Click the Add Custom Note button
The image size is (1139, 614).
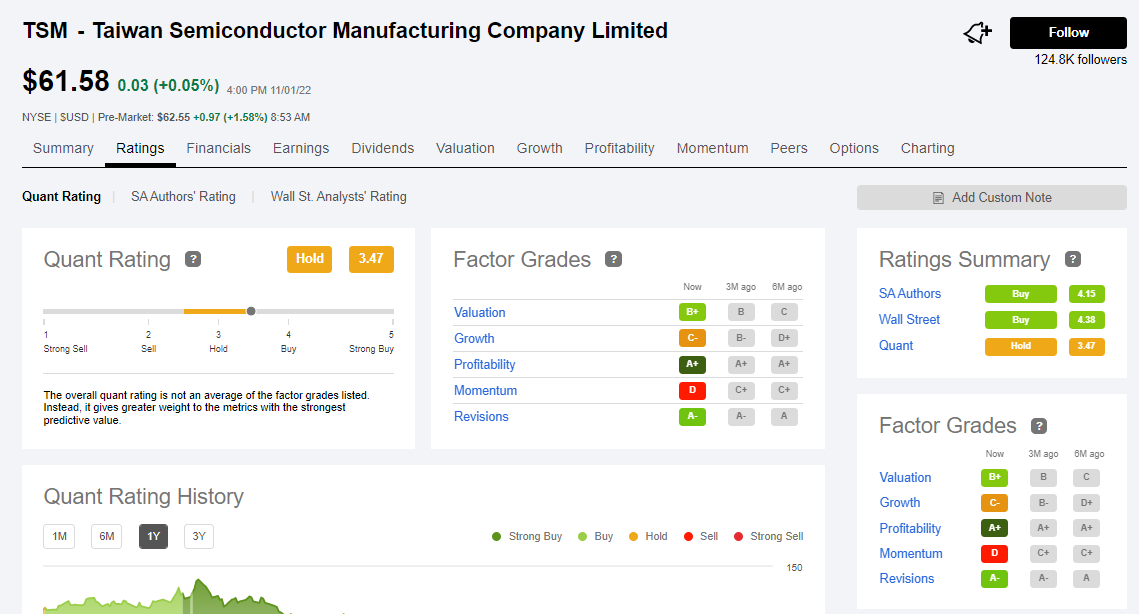point(992,198)
